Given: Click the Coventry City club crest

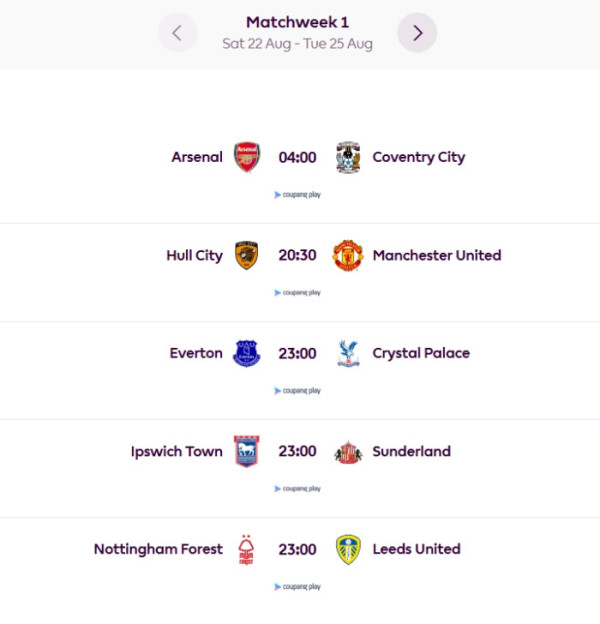Looking at the screenshot, I should [348, 157].
